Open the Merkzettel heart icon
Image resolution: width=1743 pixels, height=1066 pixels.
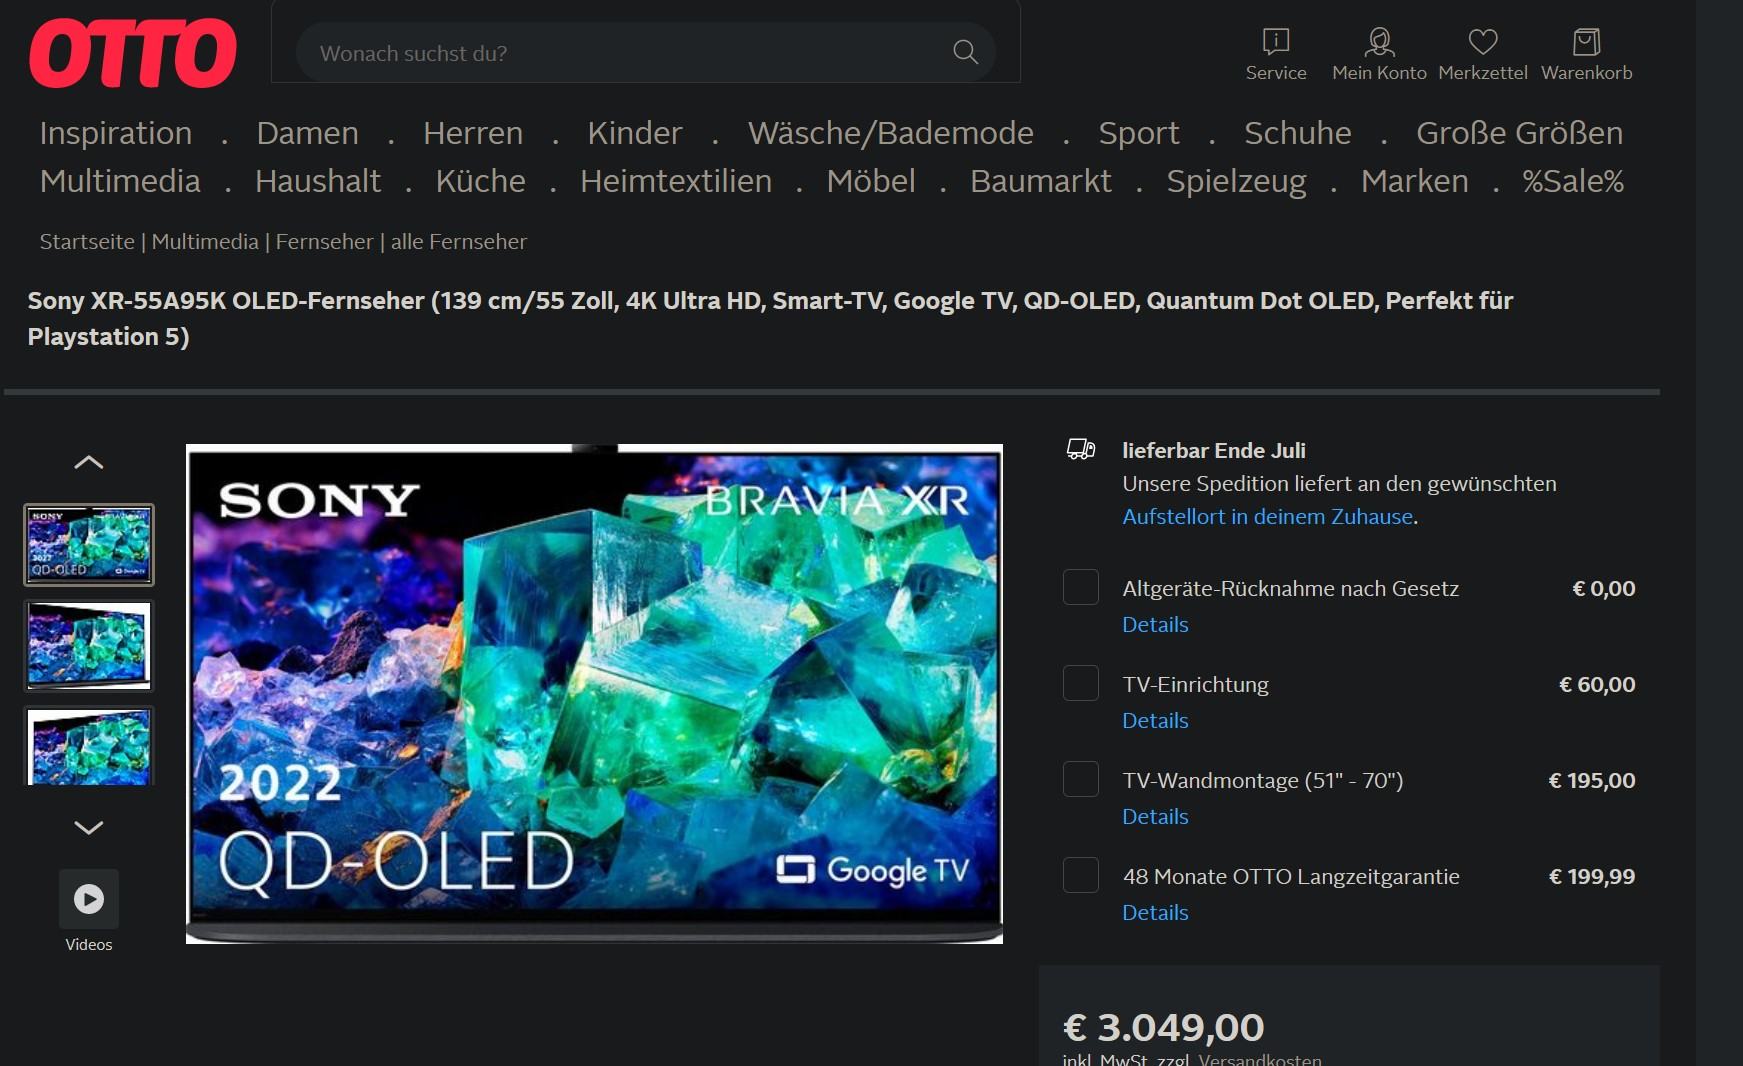pyautogui.click(x=1483, y=42)
